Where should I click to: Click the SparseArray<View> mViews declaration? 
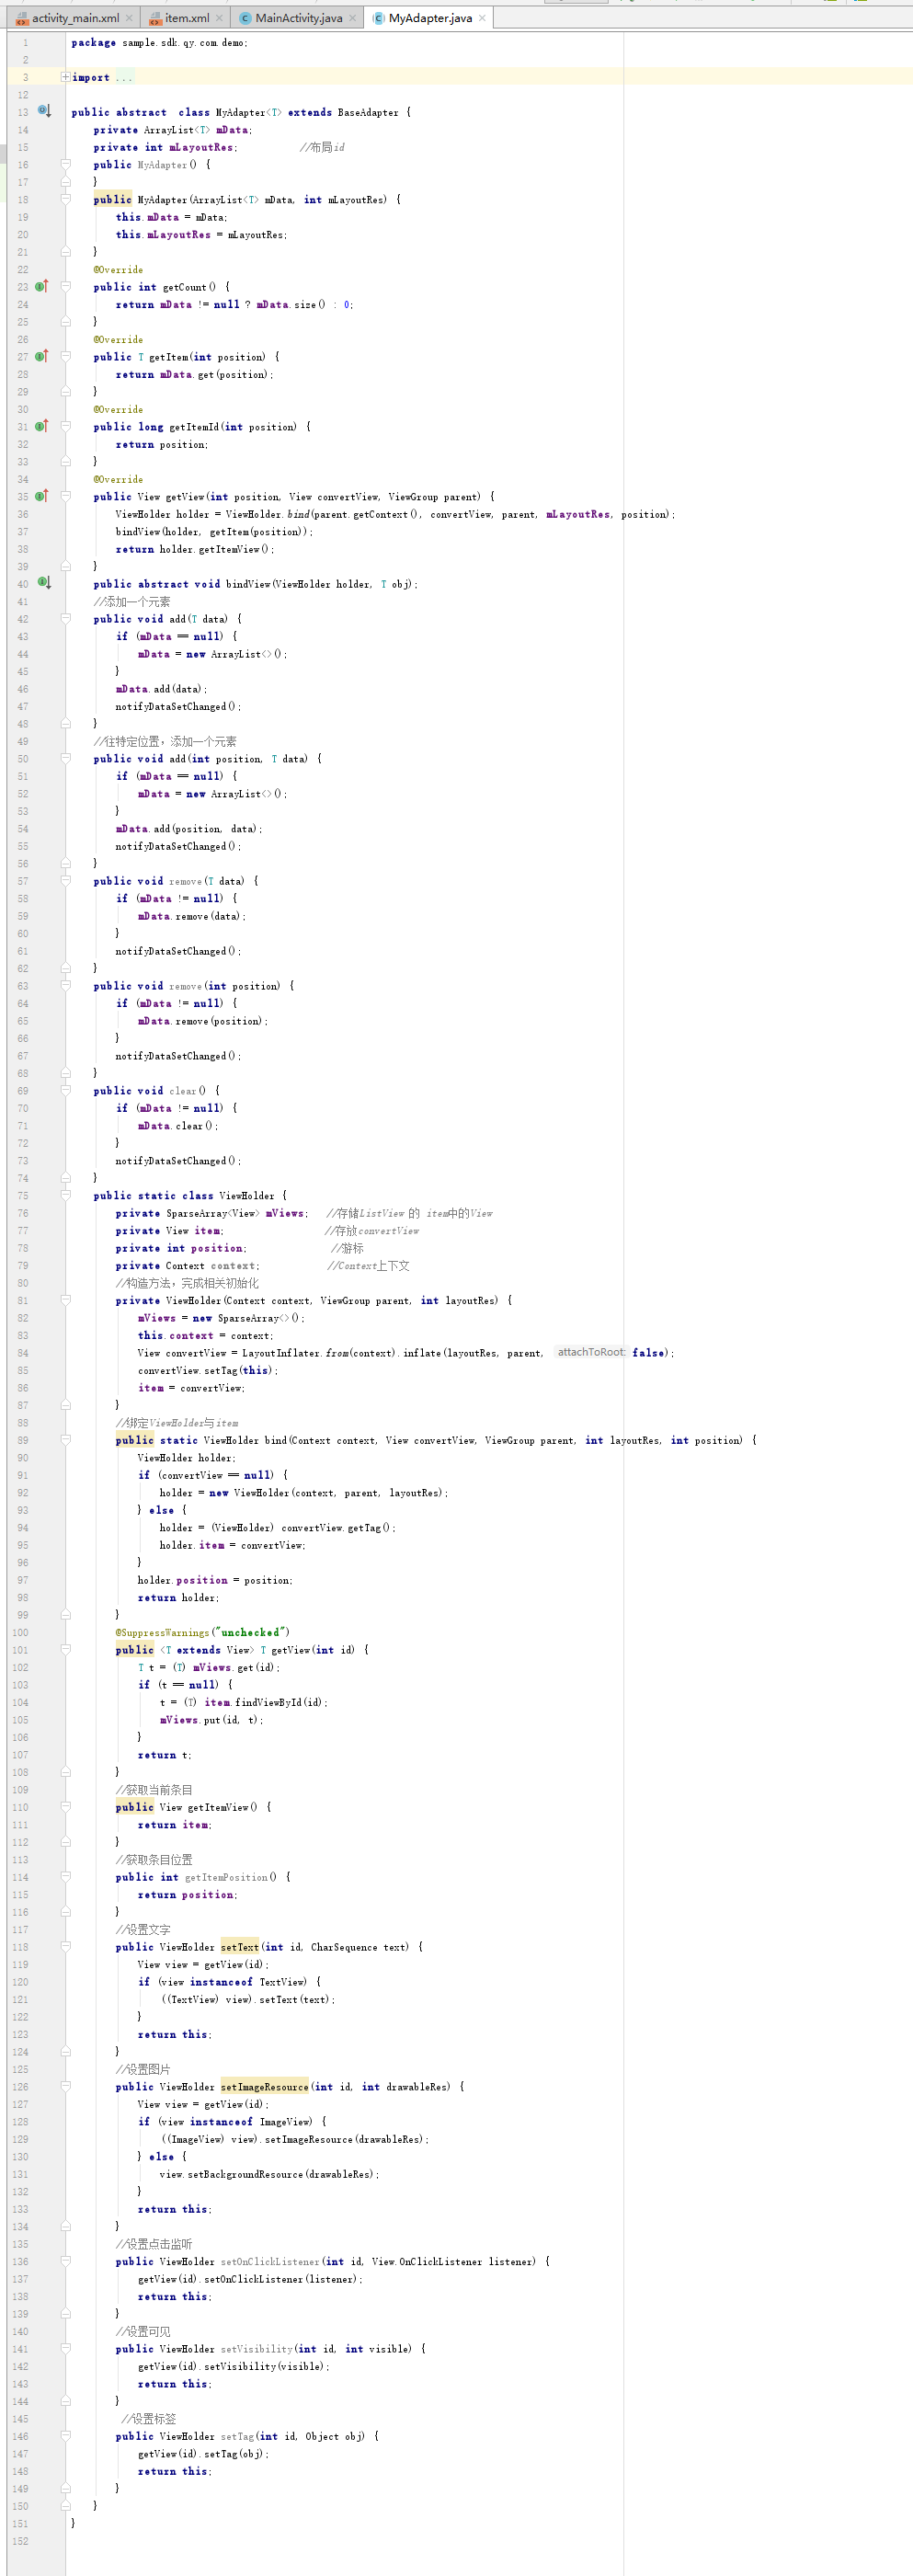(x=212, y=1213)
